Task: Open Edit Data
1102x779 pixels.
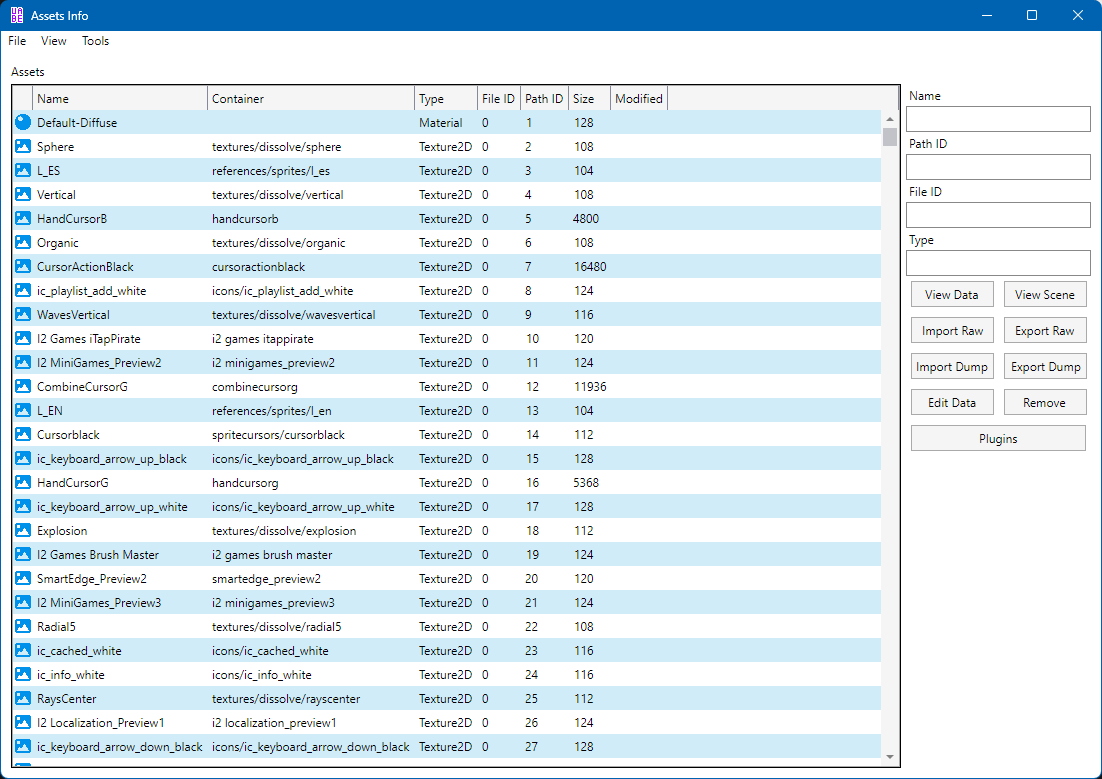Action: coord(952,402)
